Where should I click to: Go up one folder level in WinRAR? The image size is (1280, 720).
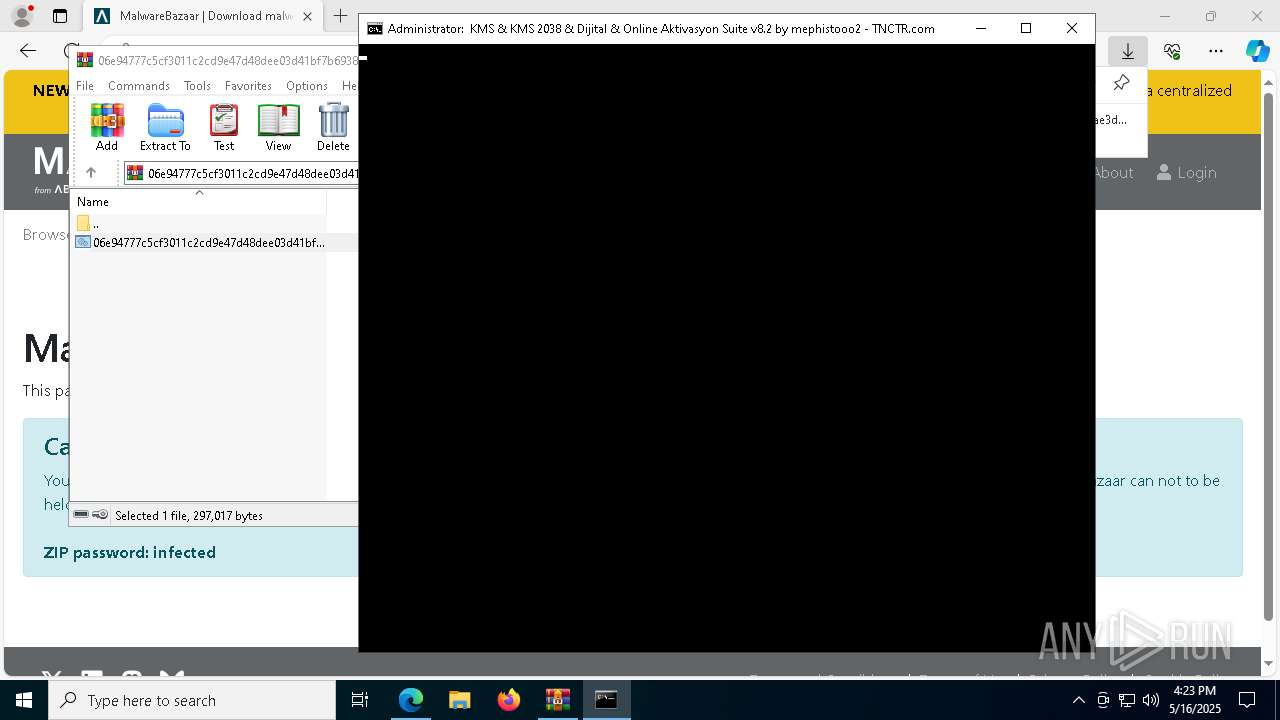coord(91,173)
